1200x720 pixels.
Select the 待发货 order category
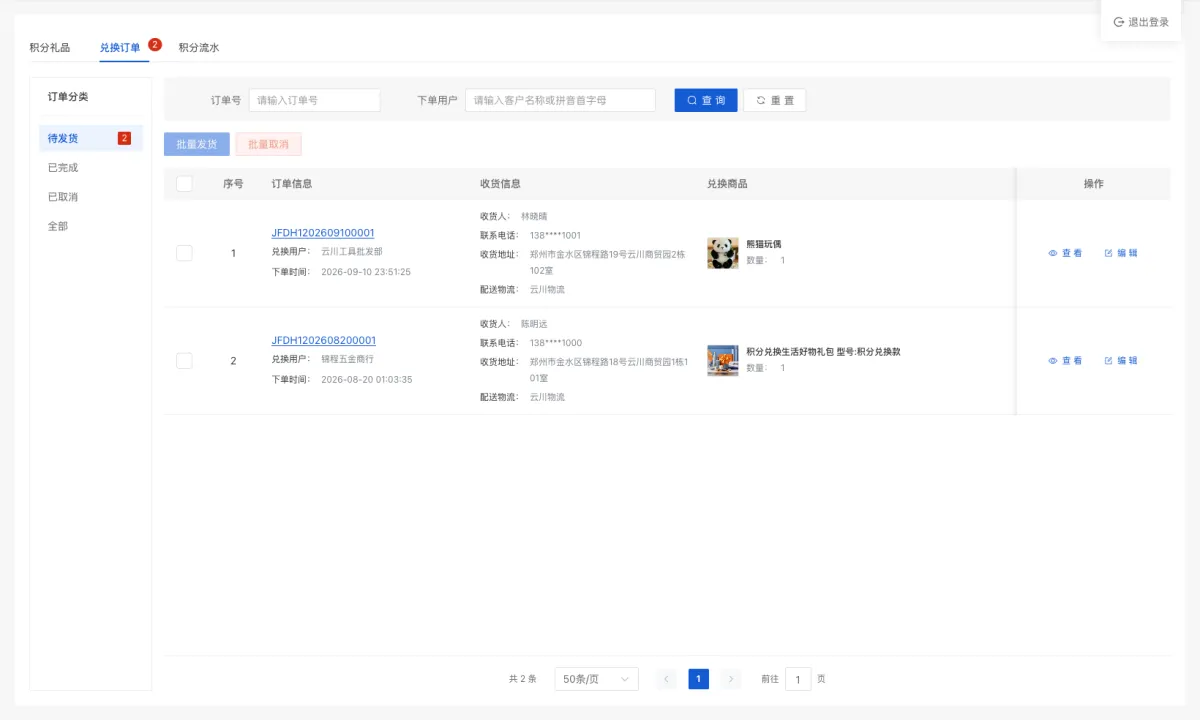tap(91, 138)
